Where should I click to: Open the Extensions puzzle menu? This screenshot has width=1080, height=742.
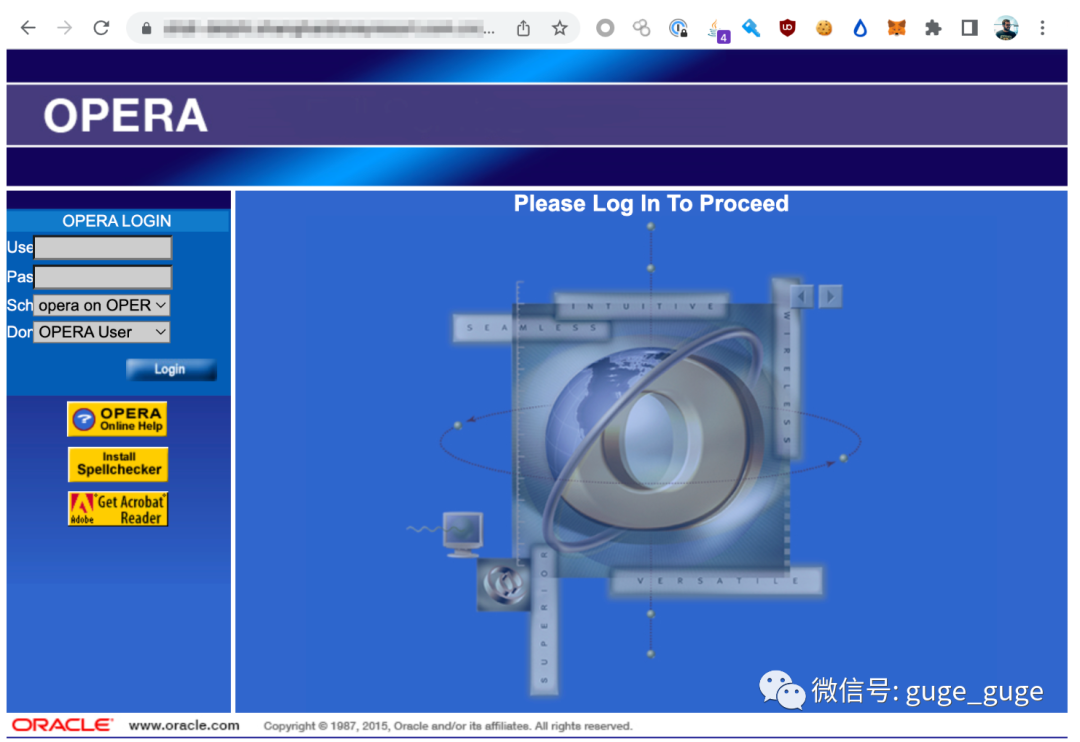tap(933, 28)
